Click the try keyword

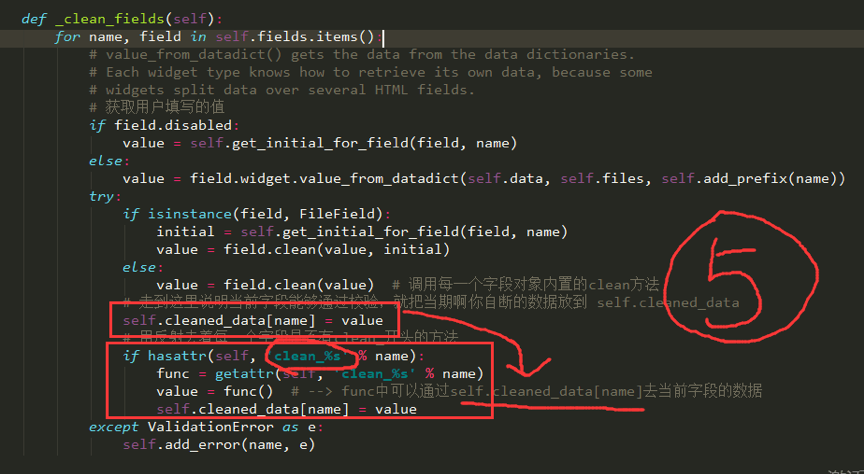tap(101, 197)
